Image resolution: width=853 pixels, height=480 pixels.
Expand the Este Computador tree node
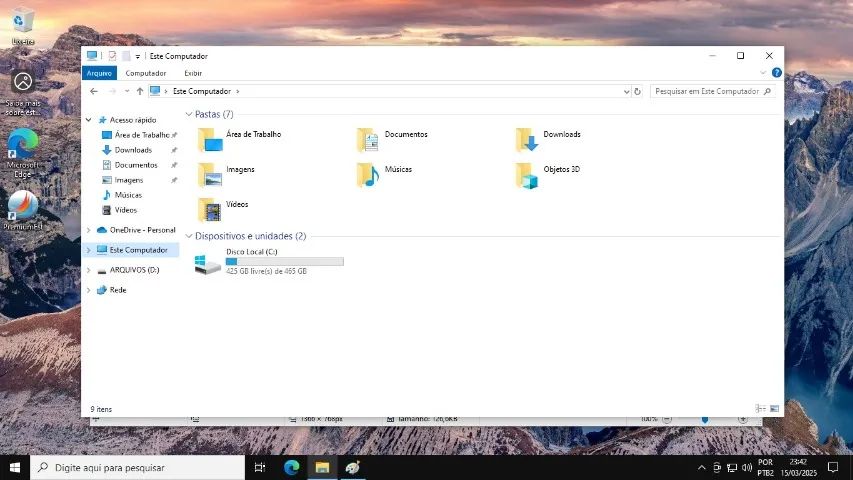pyautogui.click(x=89, y=250)
